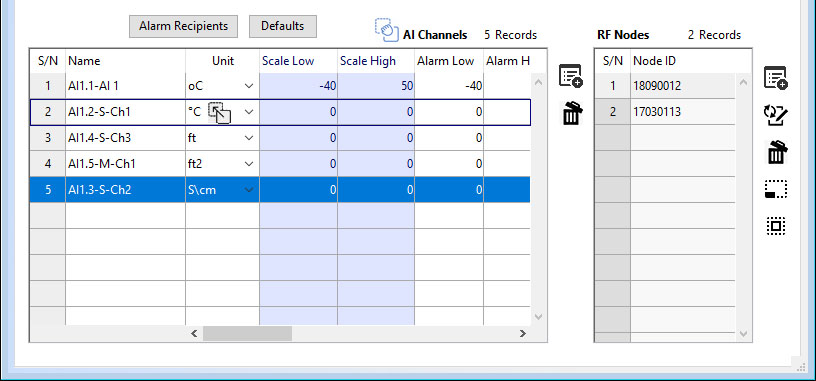Click the Node ID column header
816x381 pixels.
pos(683,61)
